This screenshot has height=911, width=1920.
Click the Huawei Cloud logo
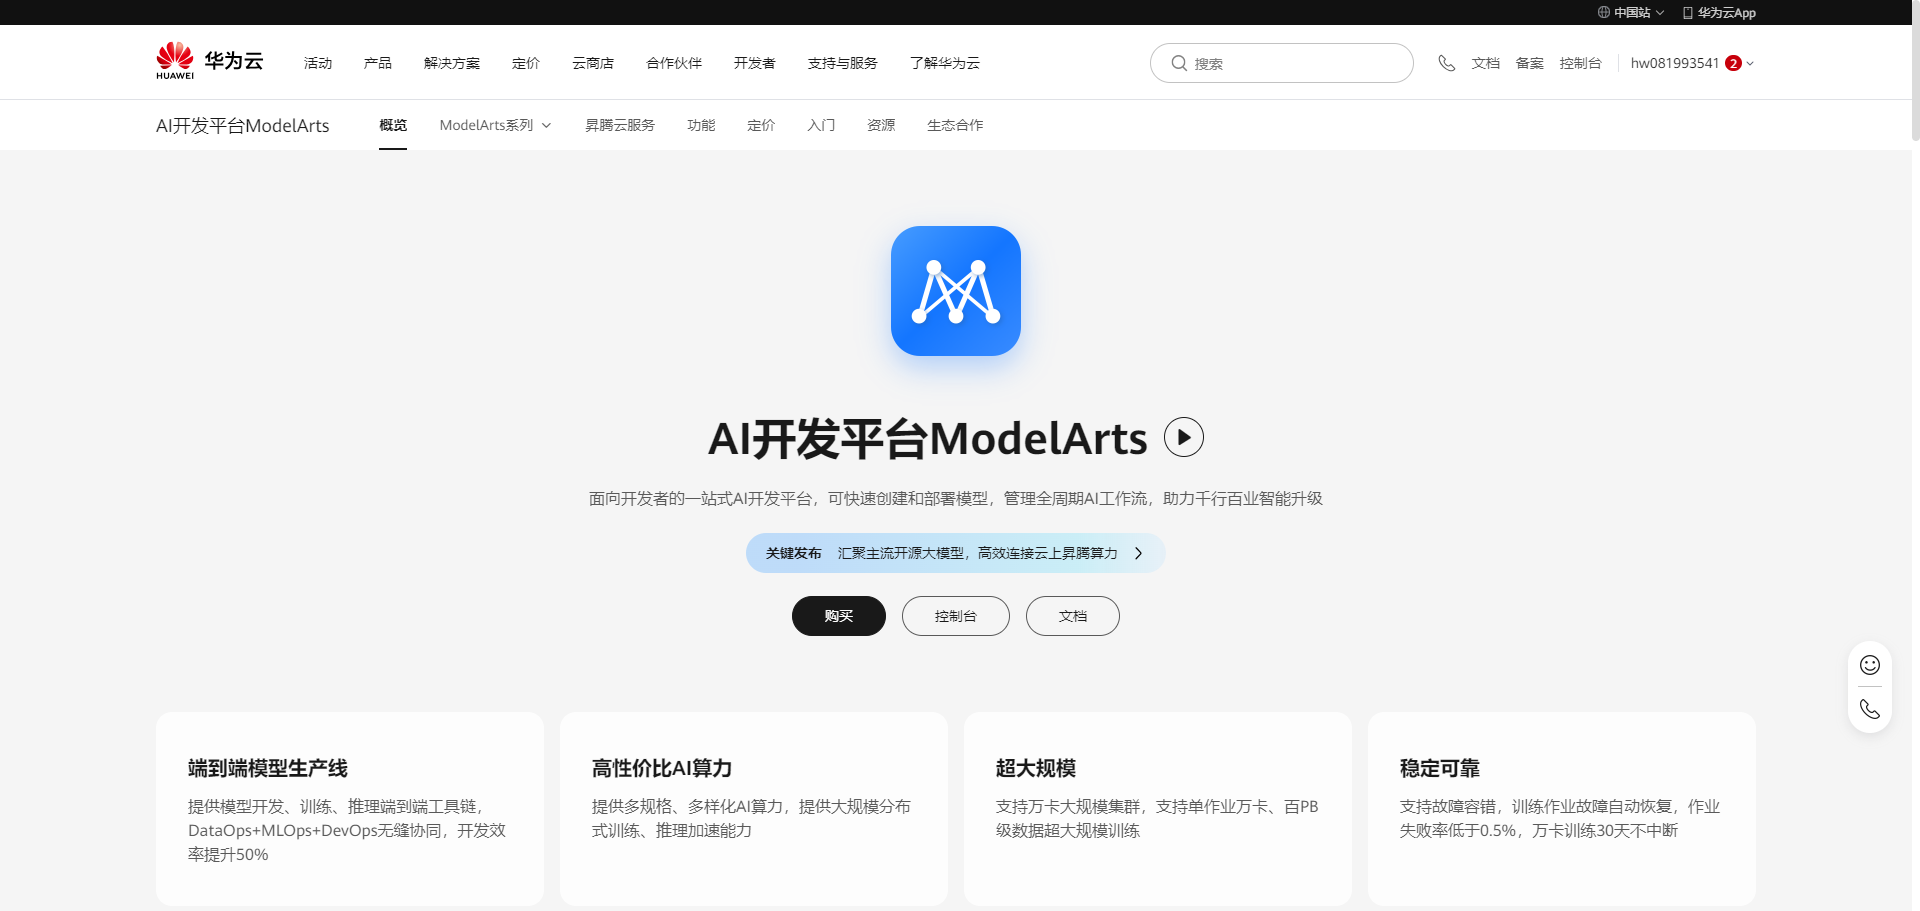pos(210,61)
